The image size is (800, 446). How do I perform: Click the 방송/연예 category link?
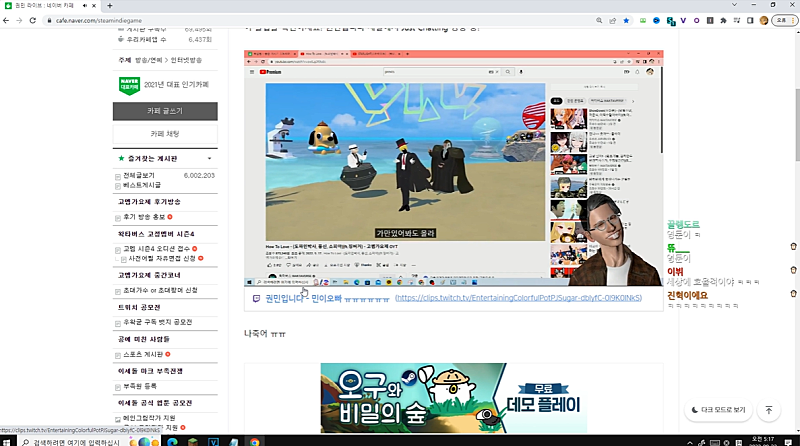click(x=148, y=60)
